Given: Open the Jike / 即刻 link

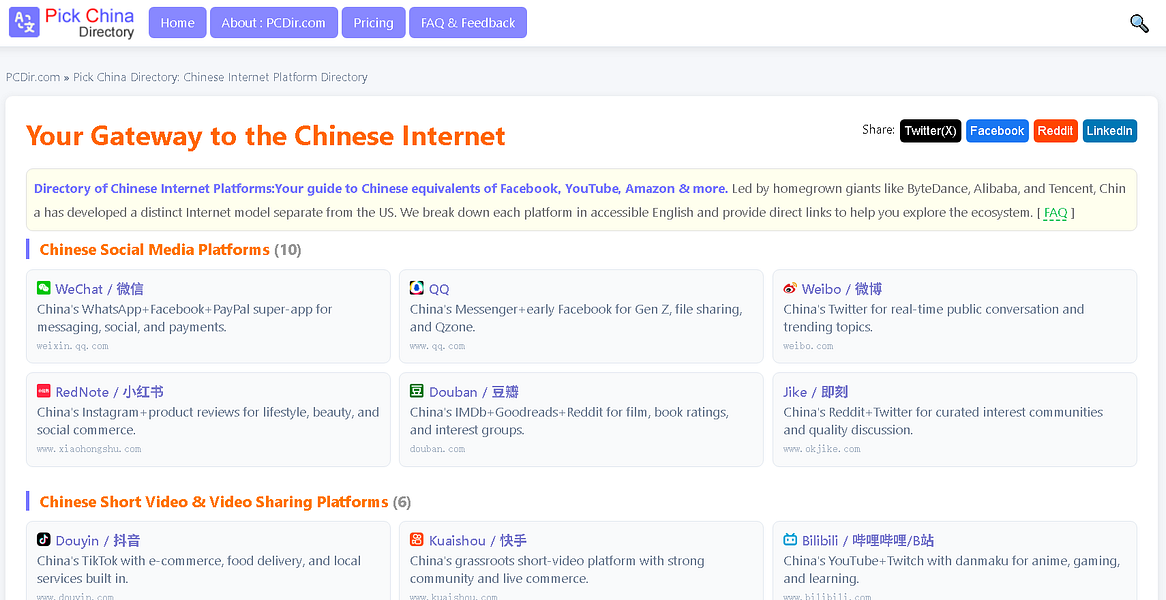Looking at the screenshot, I should coord(816,393).
